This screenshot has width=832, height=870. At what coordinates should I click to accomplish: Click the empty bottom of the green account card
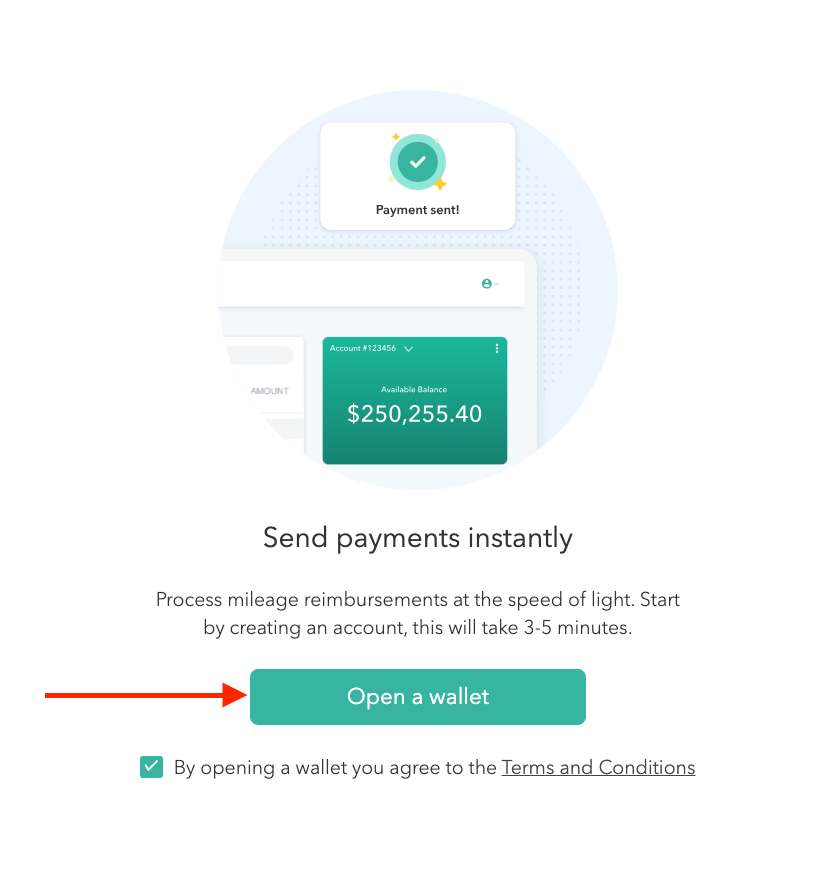tap(414, 448)
